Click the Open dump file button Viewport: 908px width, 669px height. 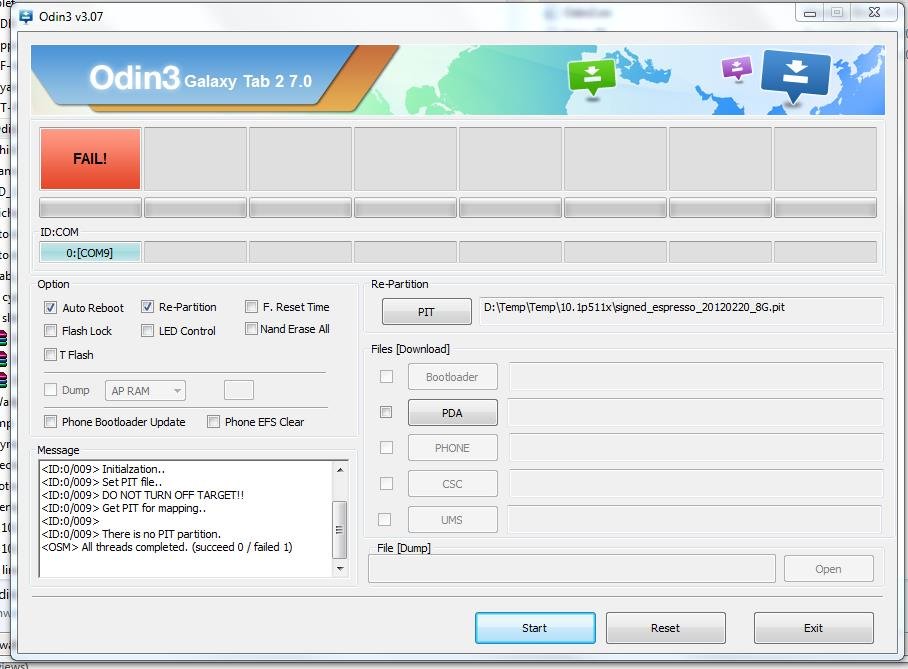click(x=829, y=569)
